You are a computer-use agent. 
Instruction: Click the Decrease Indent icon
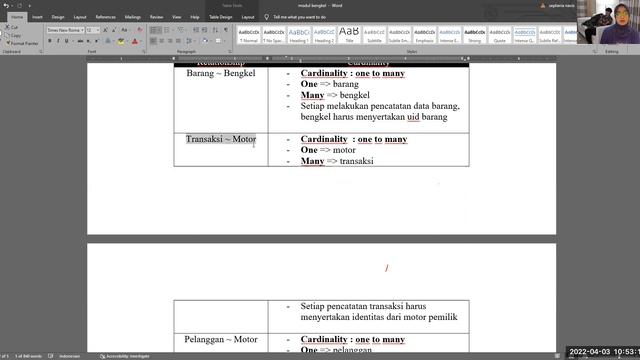(196, 30)
